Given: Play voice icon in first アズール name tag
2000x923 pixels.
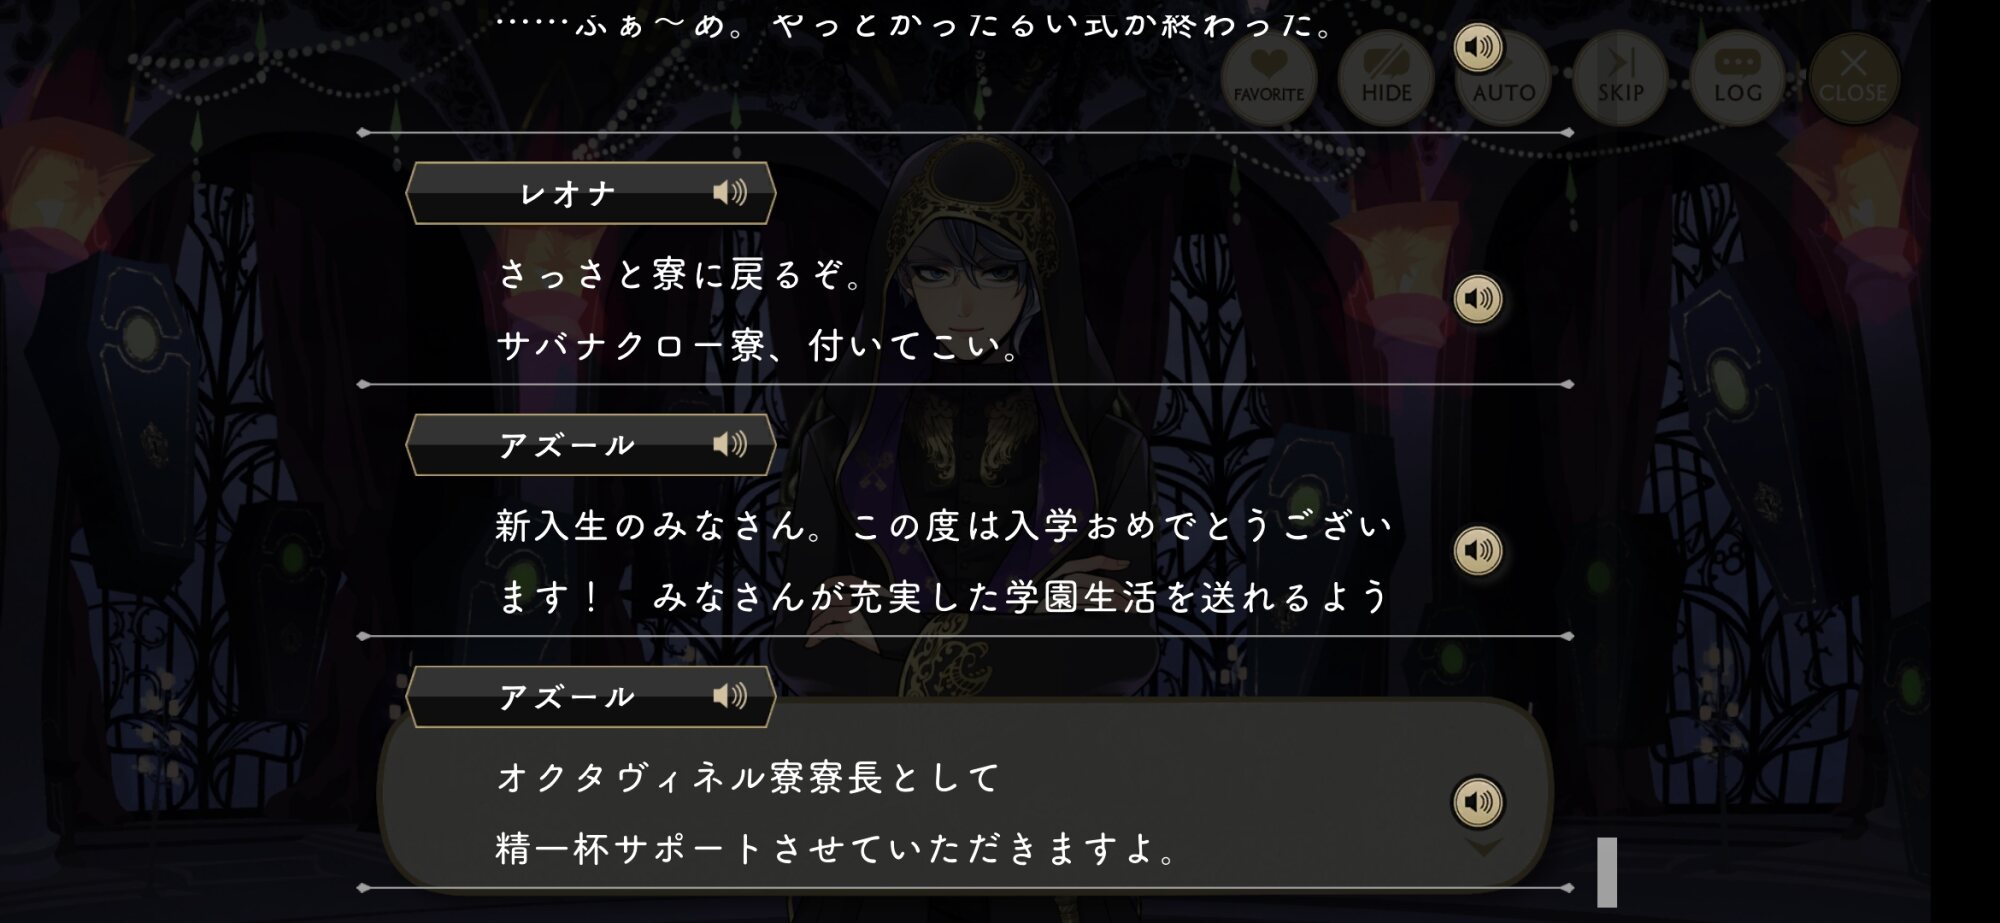Looking at the screenshot, I should coord(730,444).
